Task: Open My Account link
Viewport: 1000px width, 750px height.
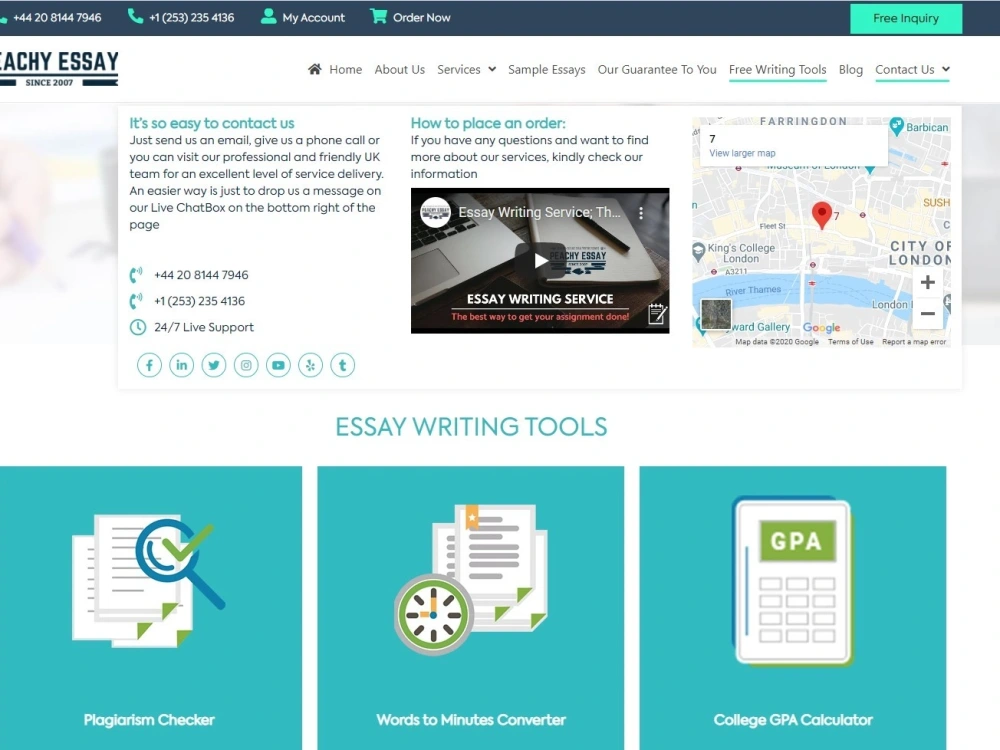Action: tap(314, 18)
